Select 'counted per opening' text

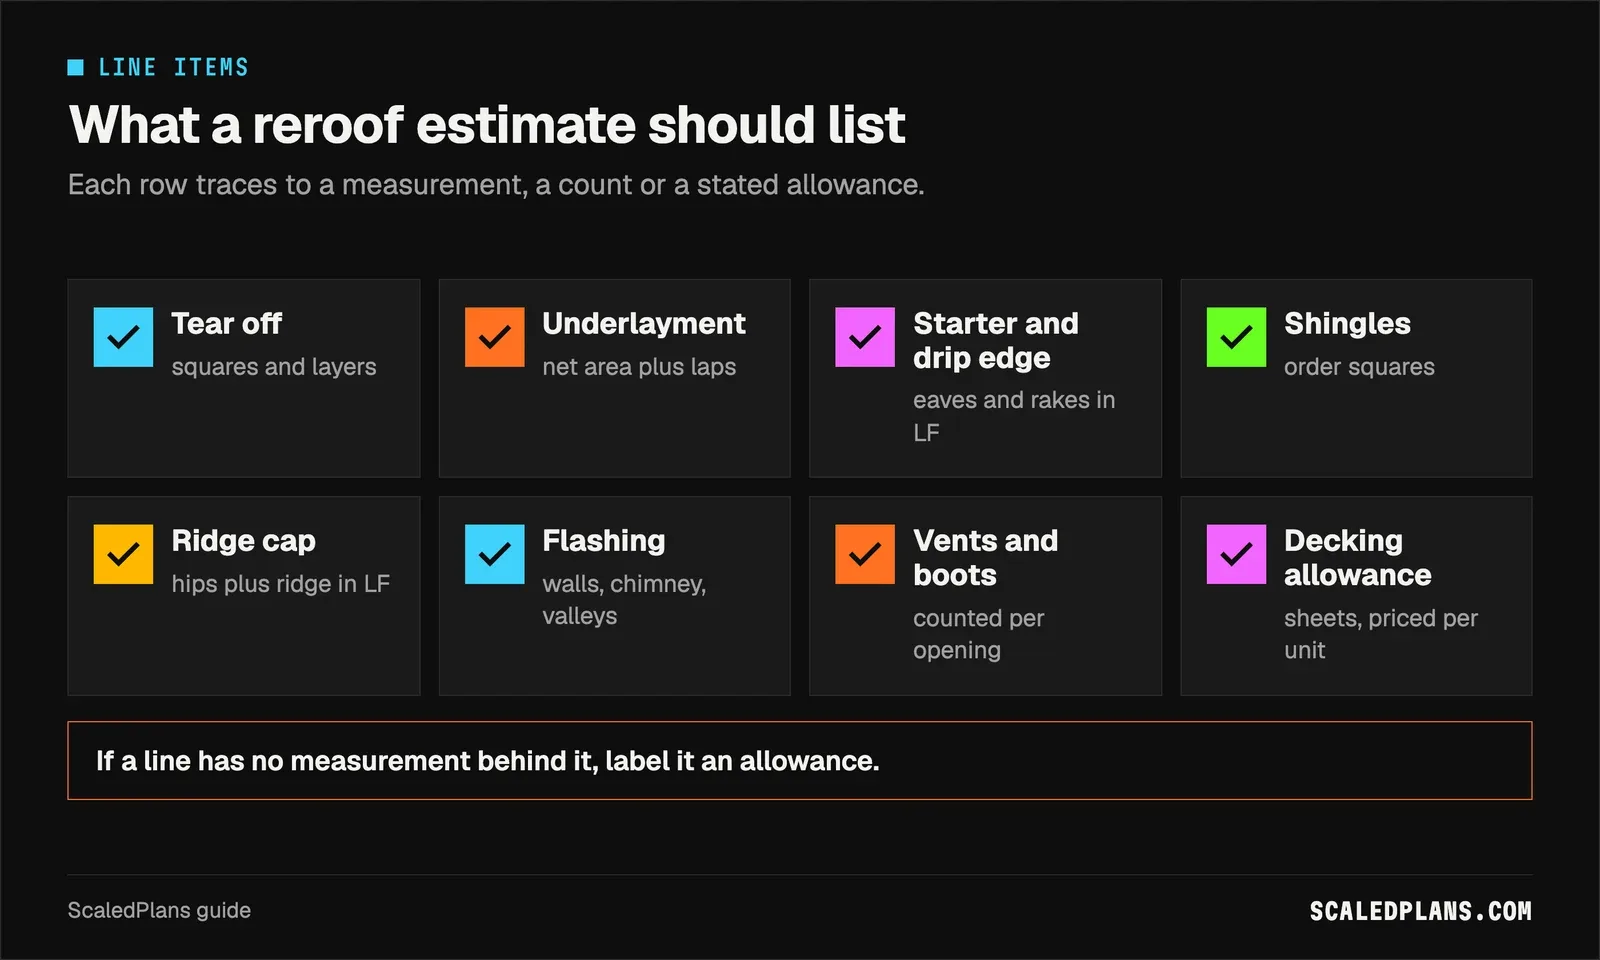979,634
